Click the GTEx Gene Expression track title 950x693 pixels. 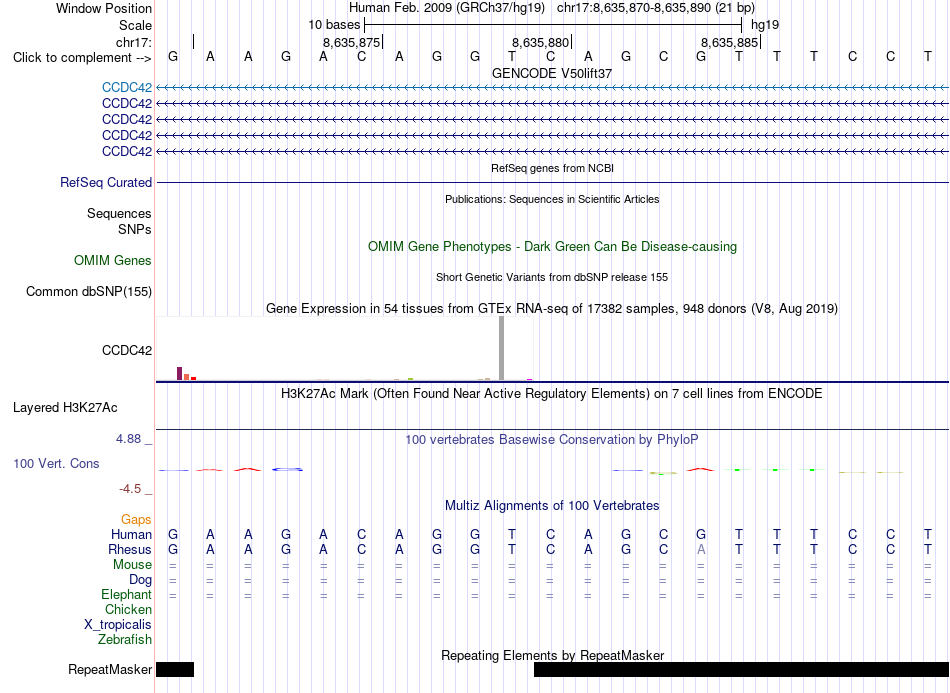click(552, 309)
